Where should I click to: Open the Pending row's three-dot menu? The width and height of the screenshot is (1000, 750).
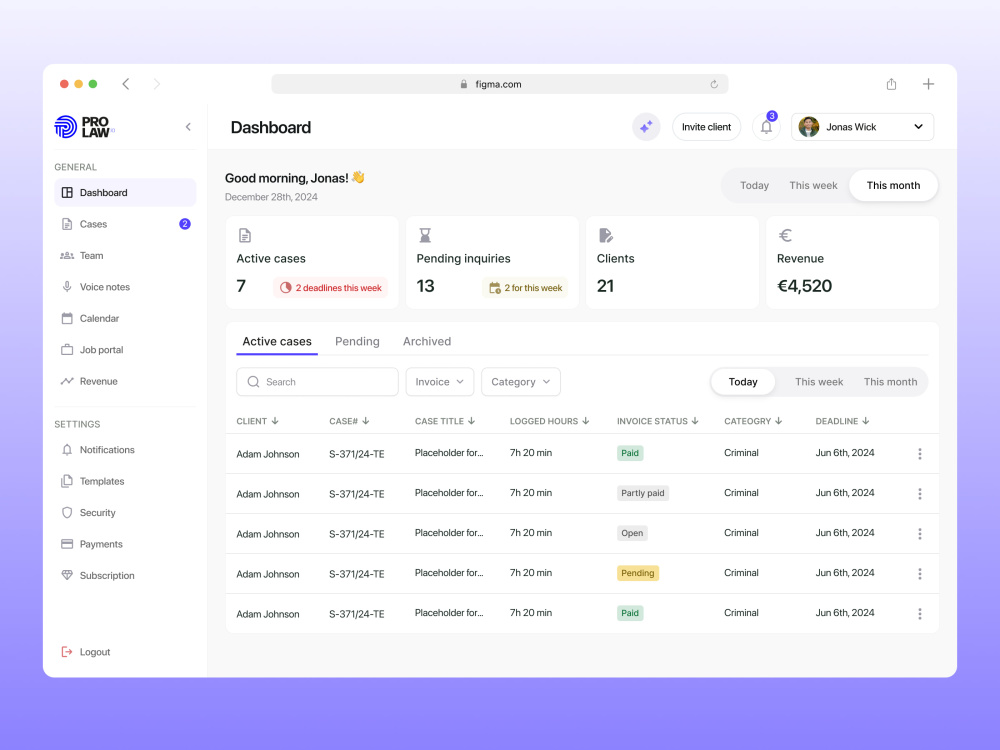tap(920, 573)
